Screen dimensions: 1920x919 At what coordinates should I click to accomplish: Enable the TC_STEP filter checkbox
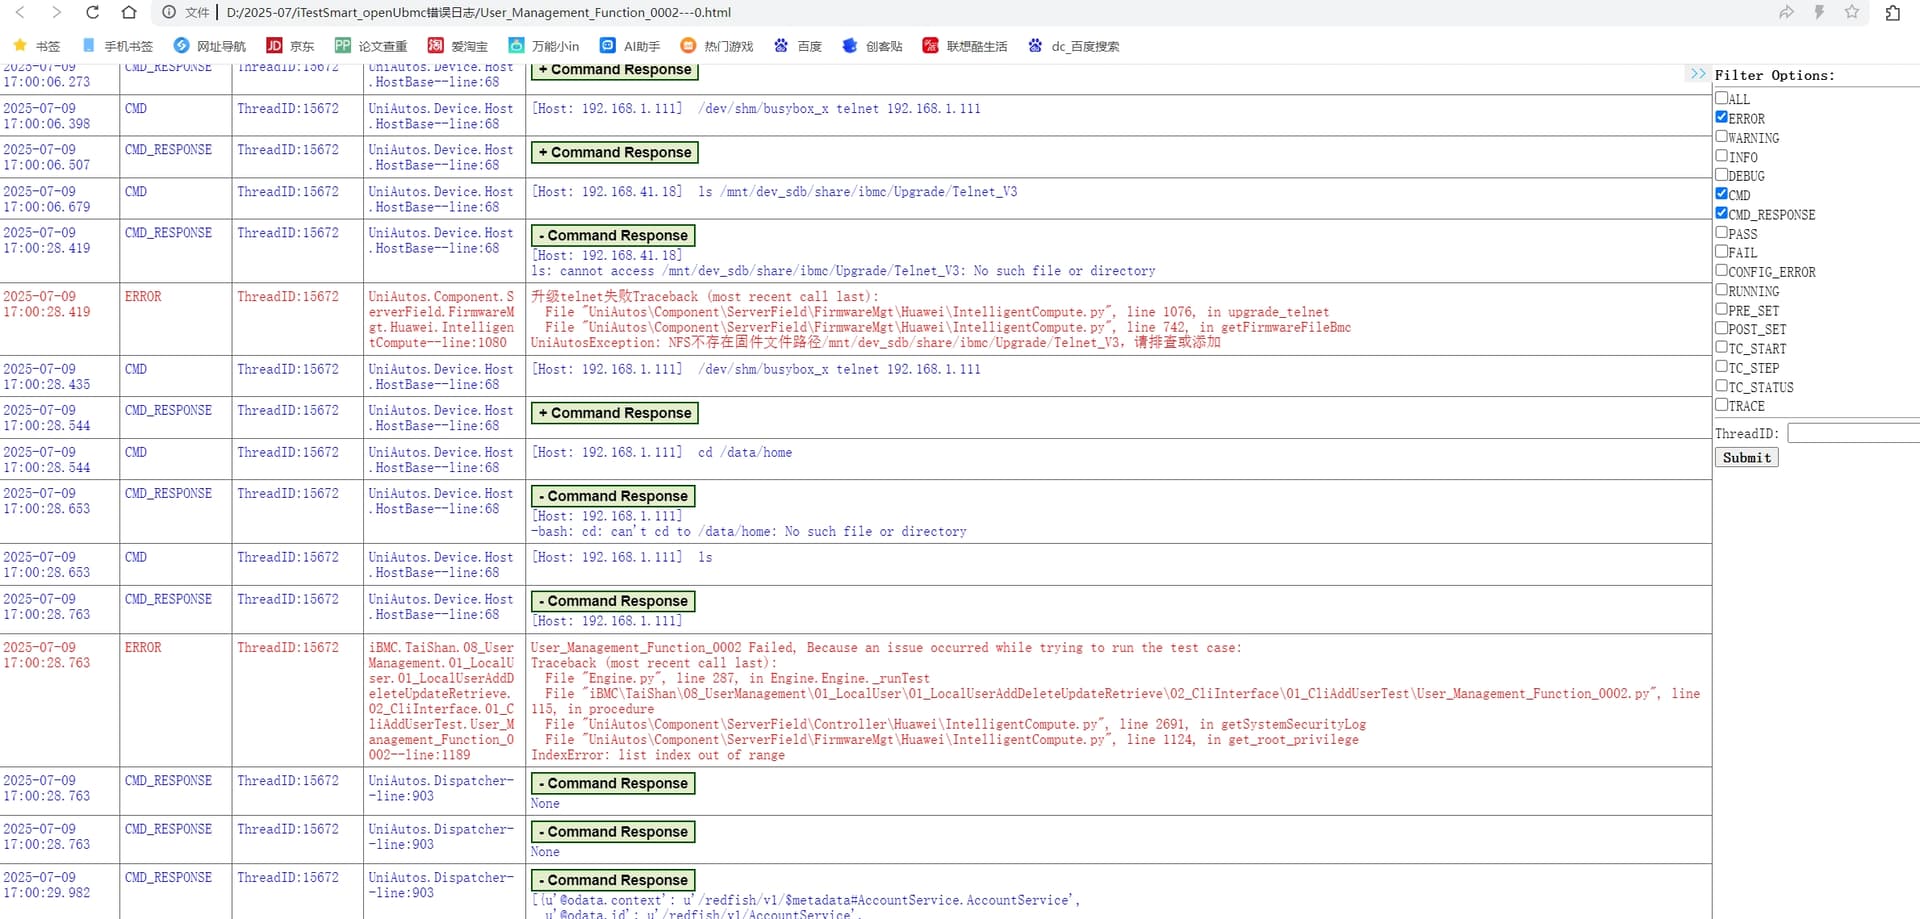tap(1721, 367)
